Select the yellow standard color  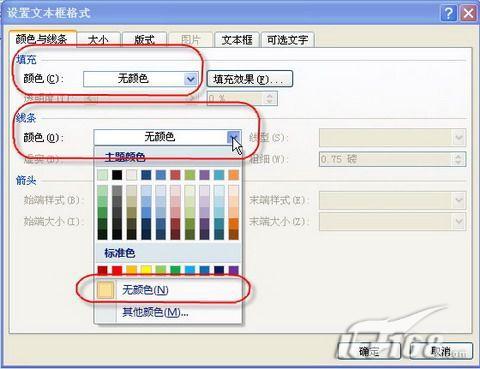[x=146, y=270]
